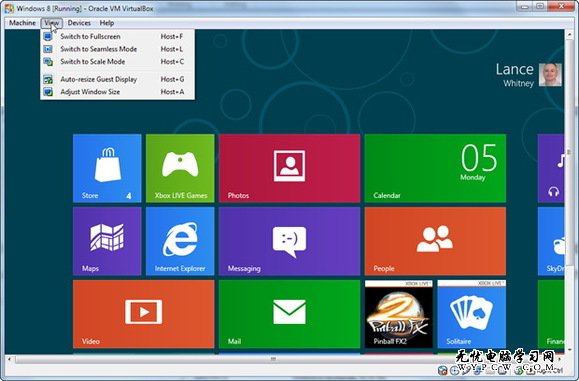
Task: Open the Calendar tile showing Monday 05
Action: point(435,168)
